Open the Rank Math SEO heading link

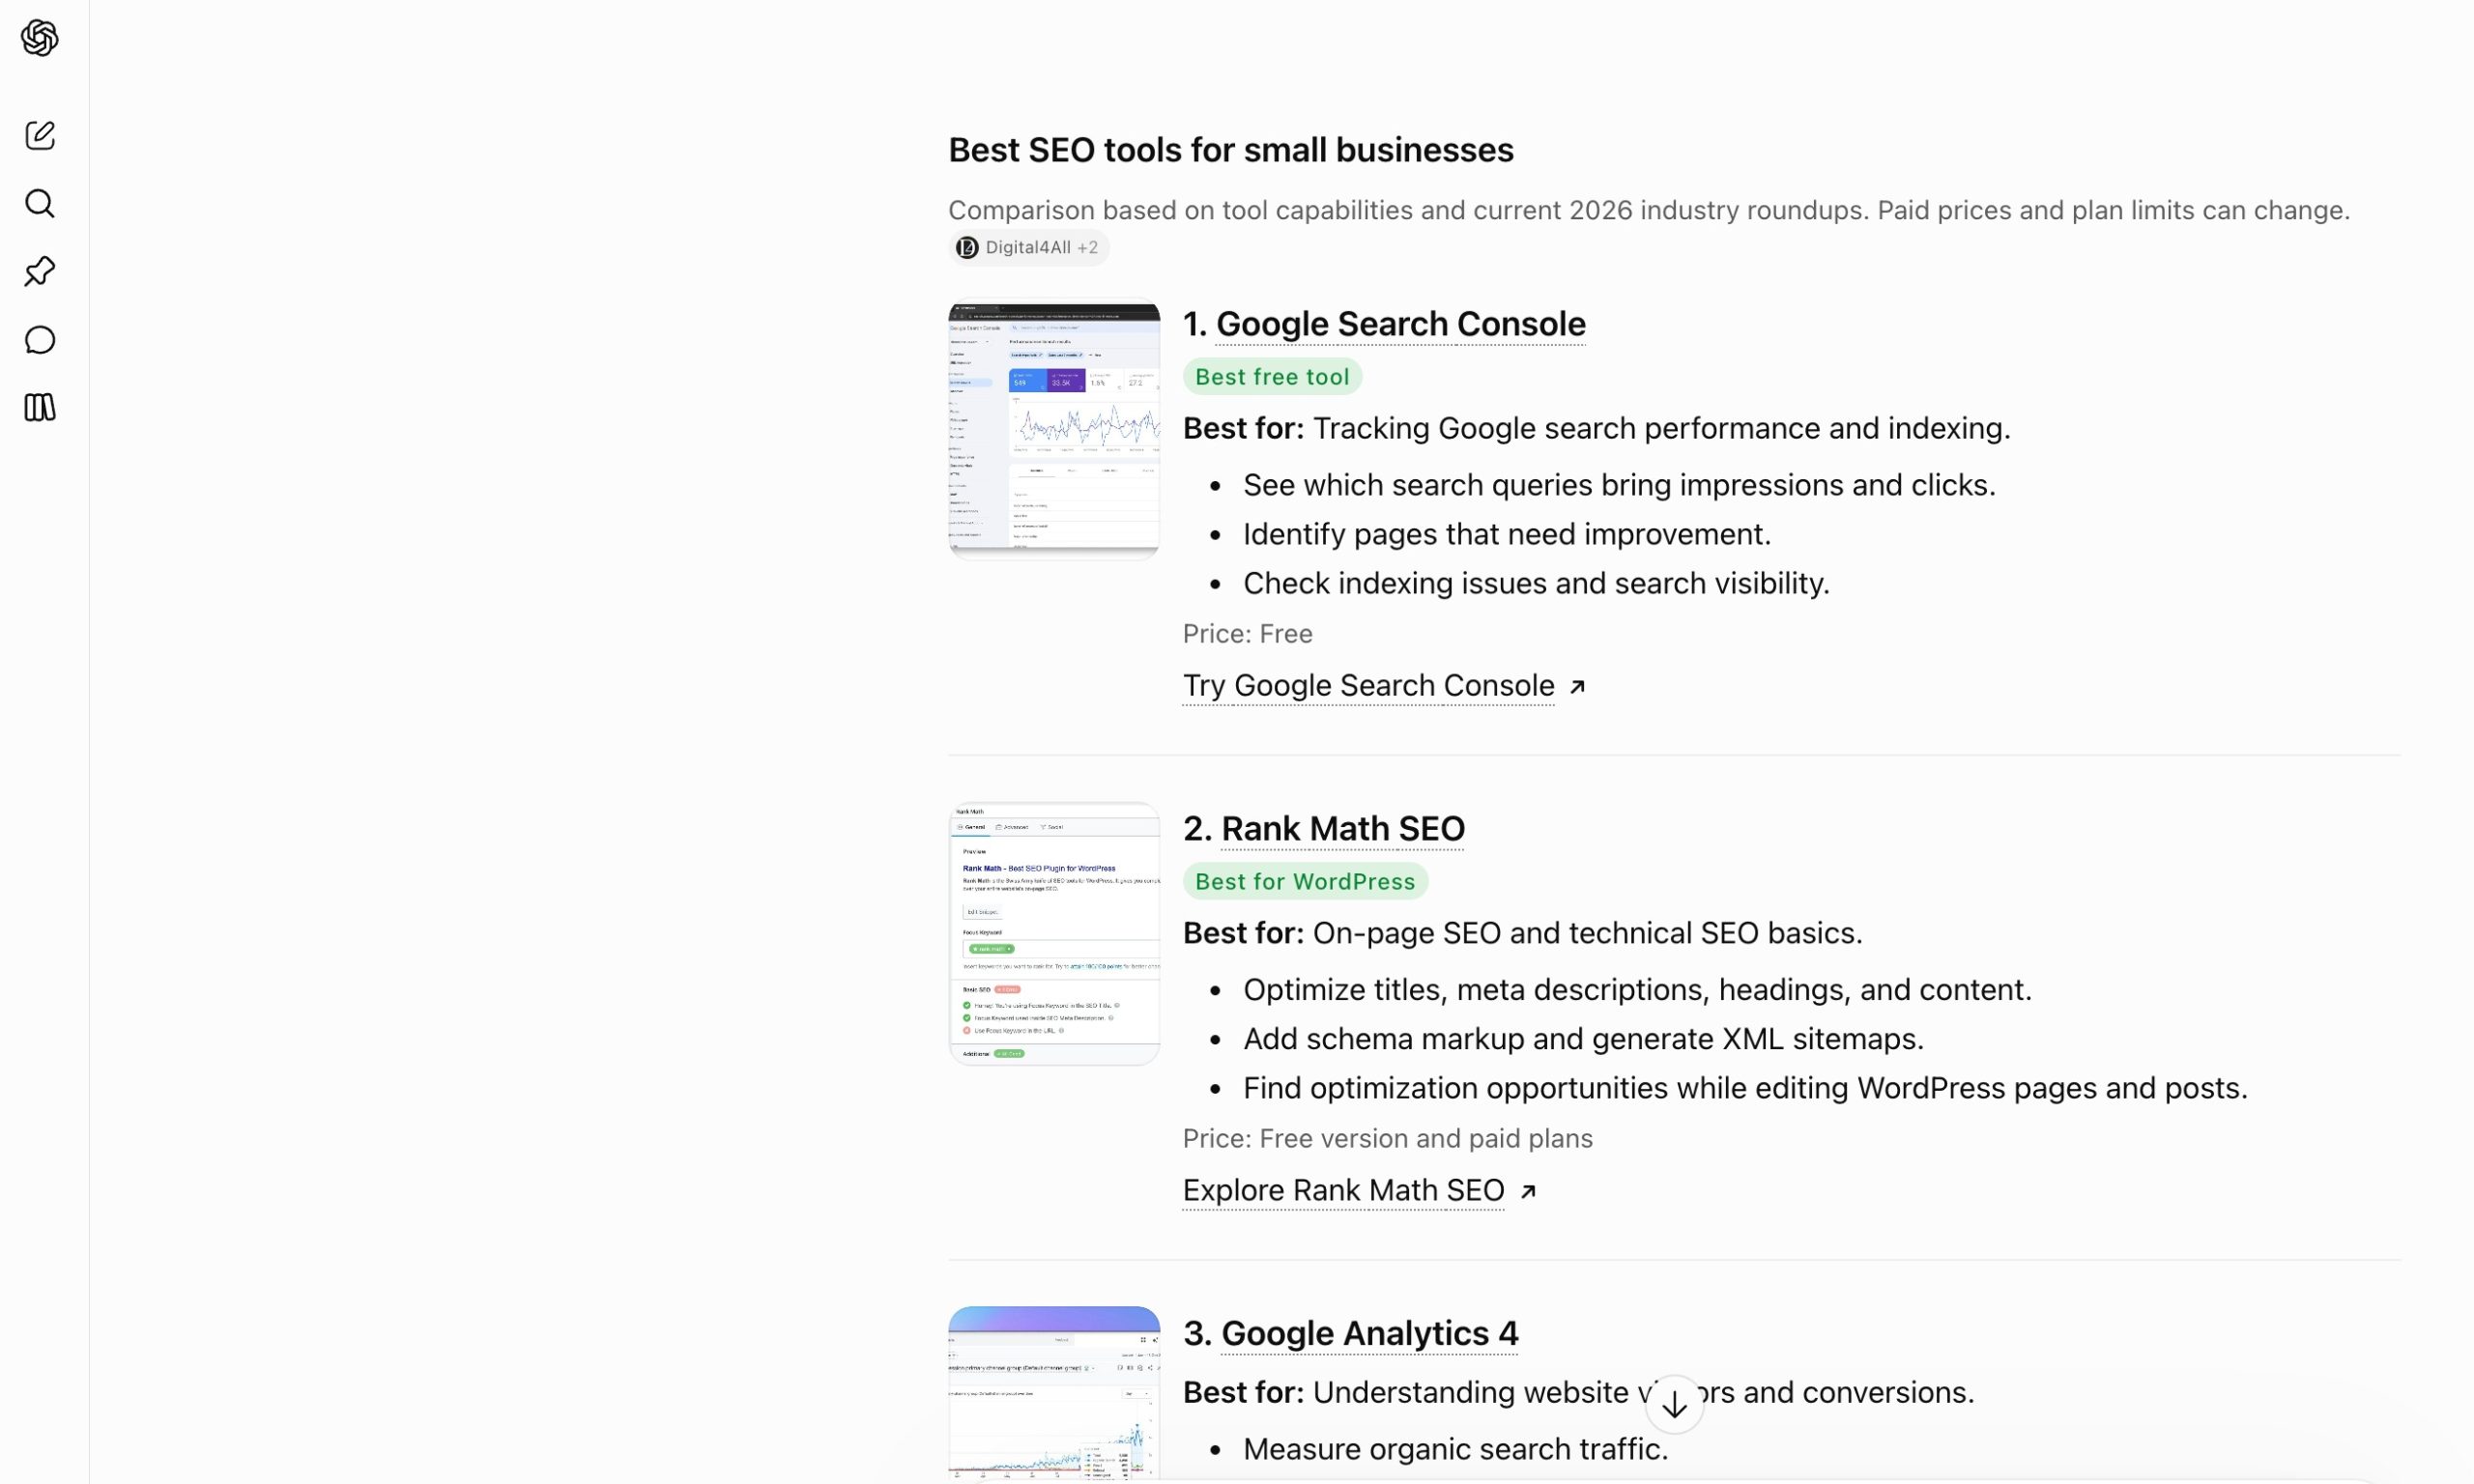tap(1343, 829)
